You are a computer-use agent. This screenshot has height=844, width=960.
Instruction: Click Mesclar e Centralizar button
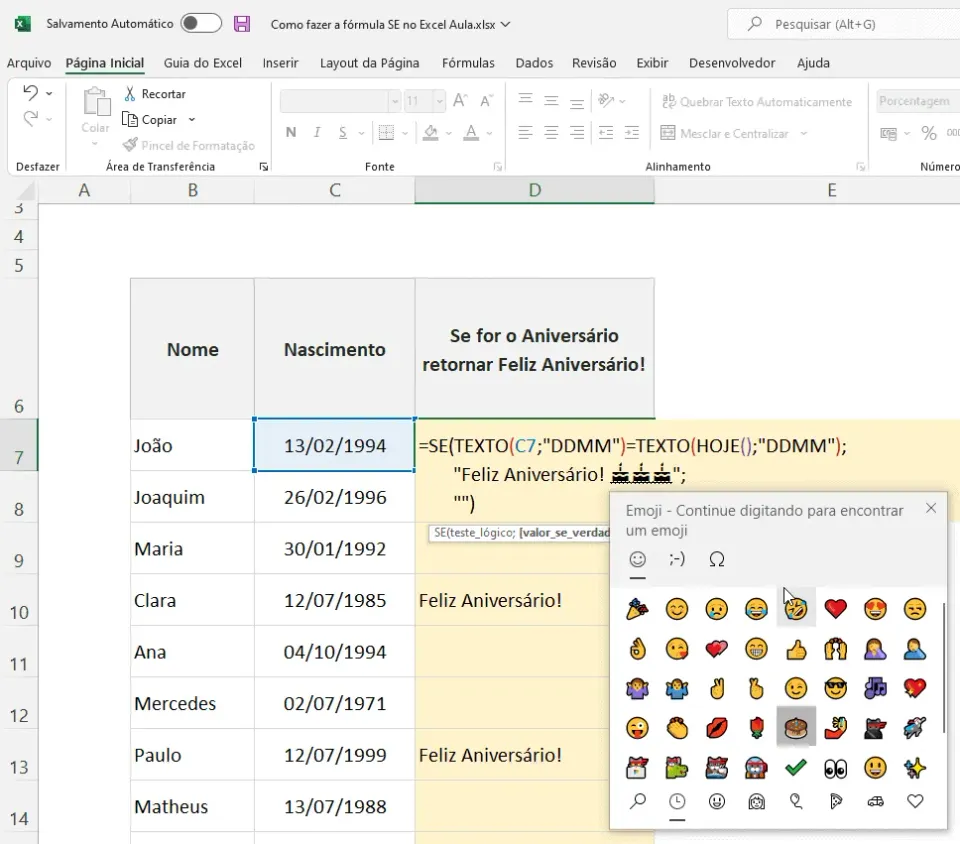pos(725,133)
